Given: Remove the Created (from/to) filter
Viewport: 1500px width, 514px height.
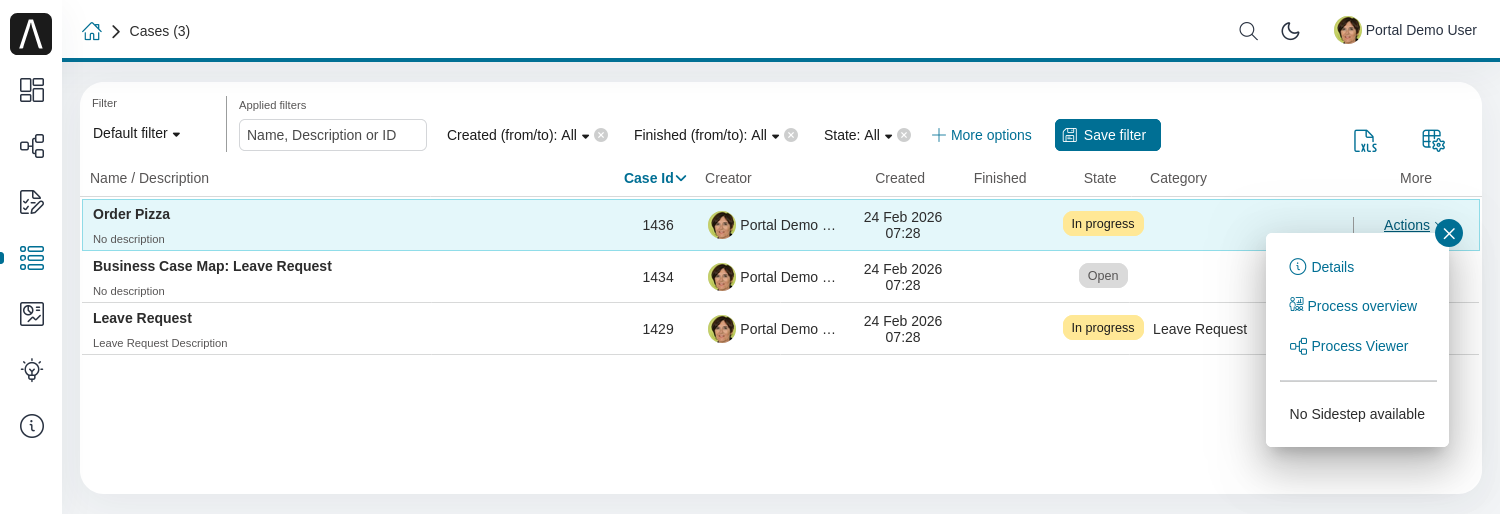Looking at the screenshot, I should [601, 135].
